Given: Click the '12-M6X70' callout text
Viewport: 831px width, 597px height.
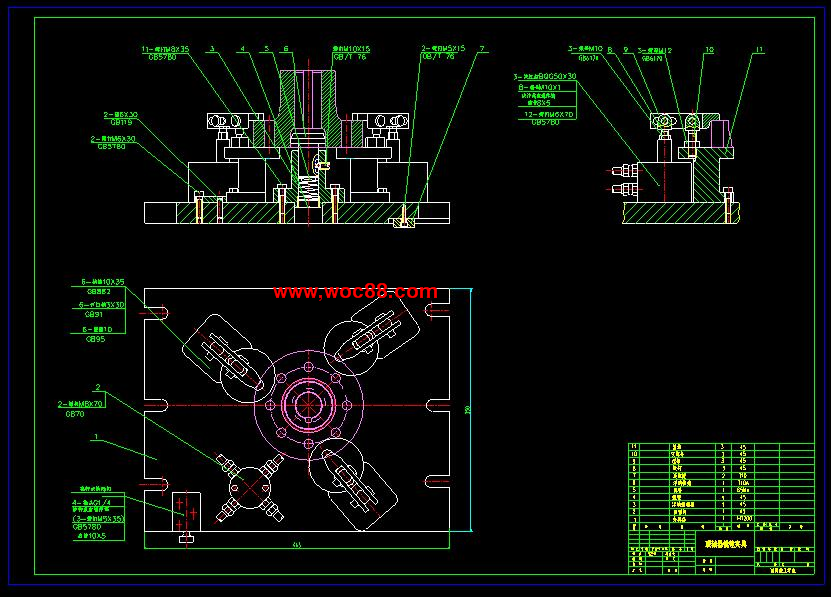Looking at the screenshot, I should pyautogui.click(x=549, y=114).
